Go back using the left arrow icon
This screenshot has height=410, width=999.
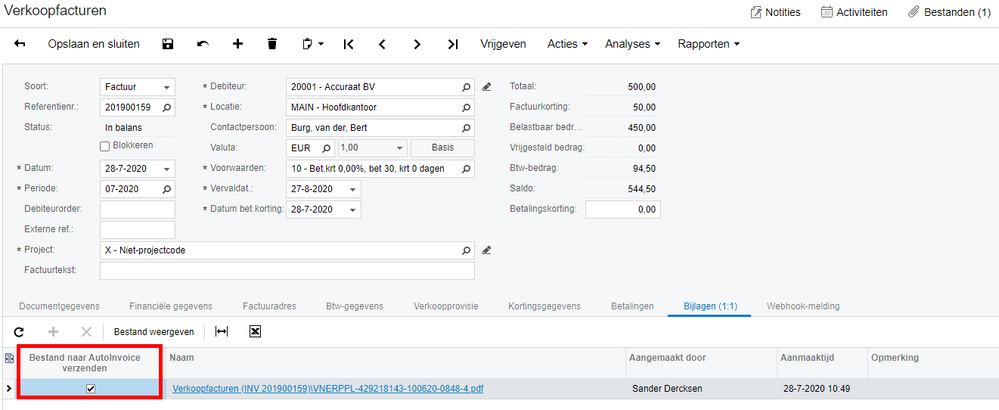click(20, 44)
